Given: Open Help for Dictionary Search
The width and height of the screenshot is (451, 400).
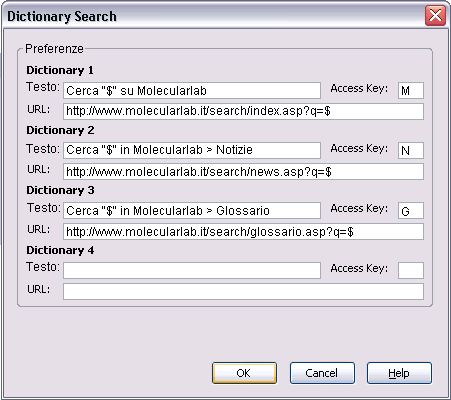Looking at the screenshot, I should click(x=399, y=373).
